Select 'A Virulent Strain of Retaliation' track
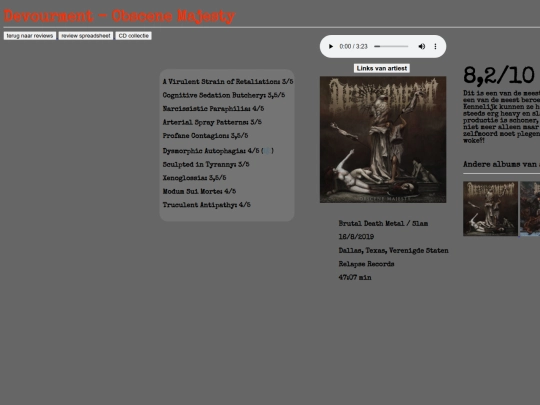This screenshot has width=540, height=405. click(x=228, y=82)
